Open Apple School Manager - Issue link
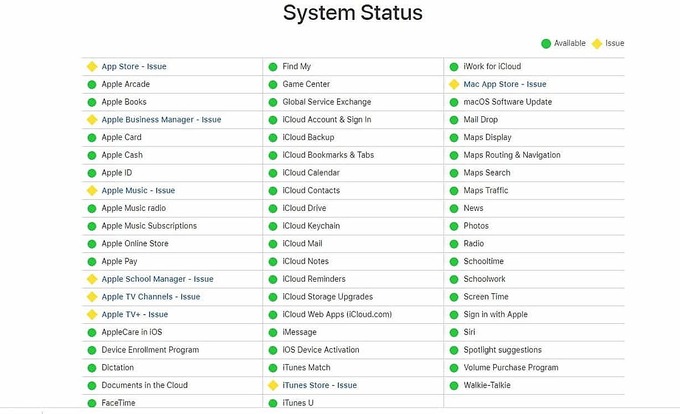The height and width of the screenshot is (414, 680). (x=157, y=280)
